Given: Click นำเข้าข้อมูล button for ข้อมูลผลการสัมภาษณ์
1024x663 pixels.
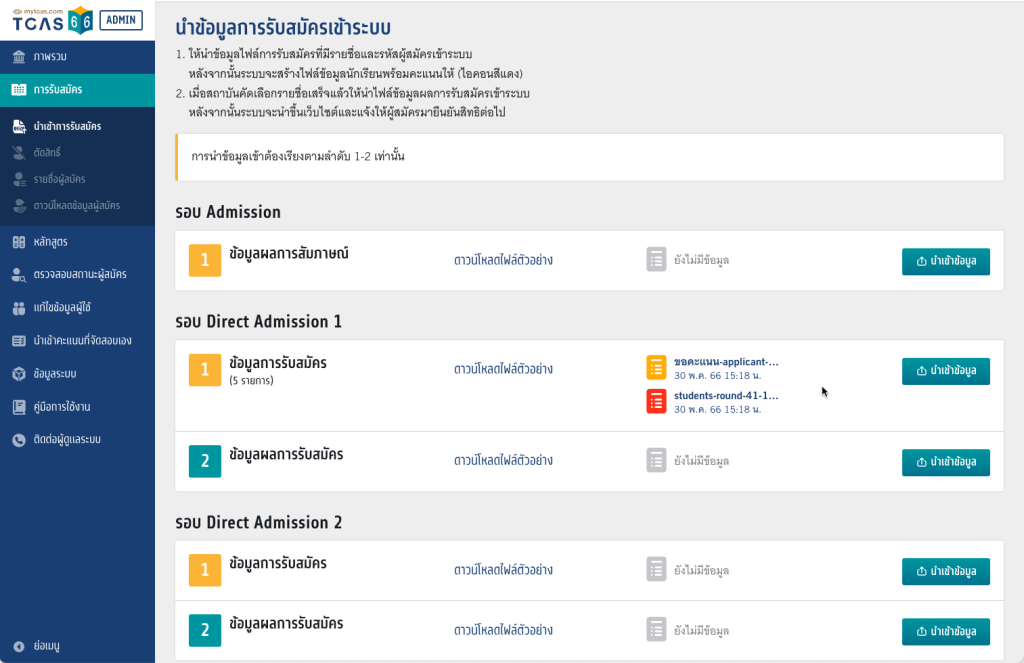Looking at the screenshot, I should coord(945,261).
